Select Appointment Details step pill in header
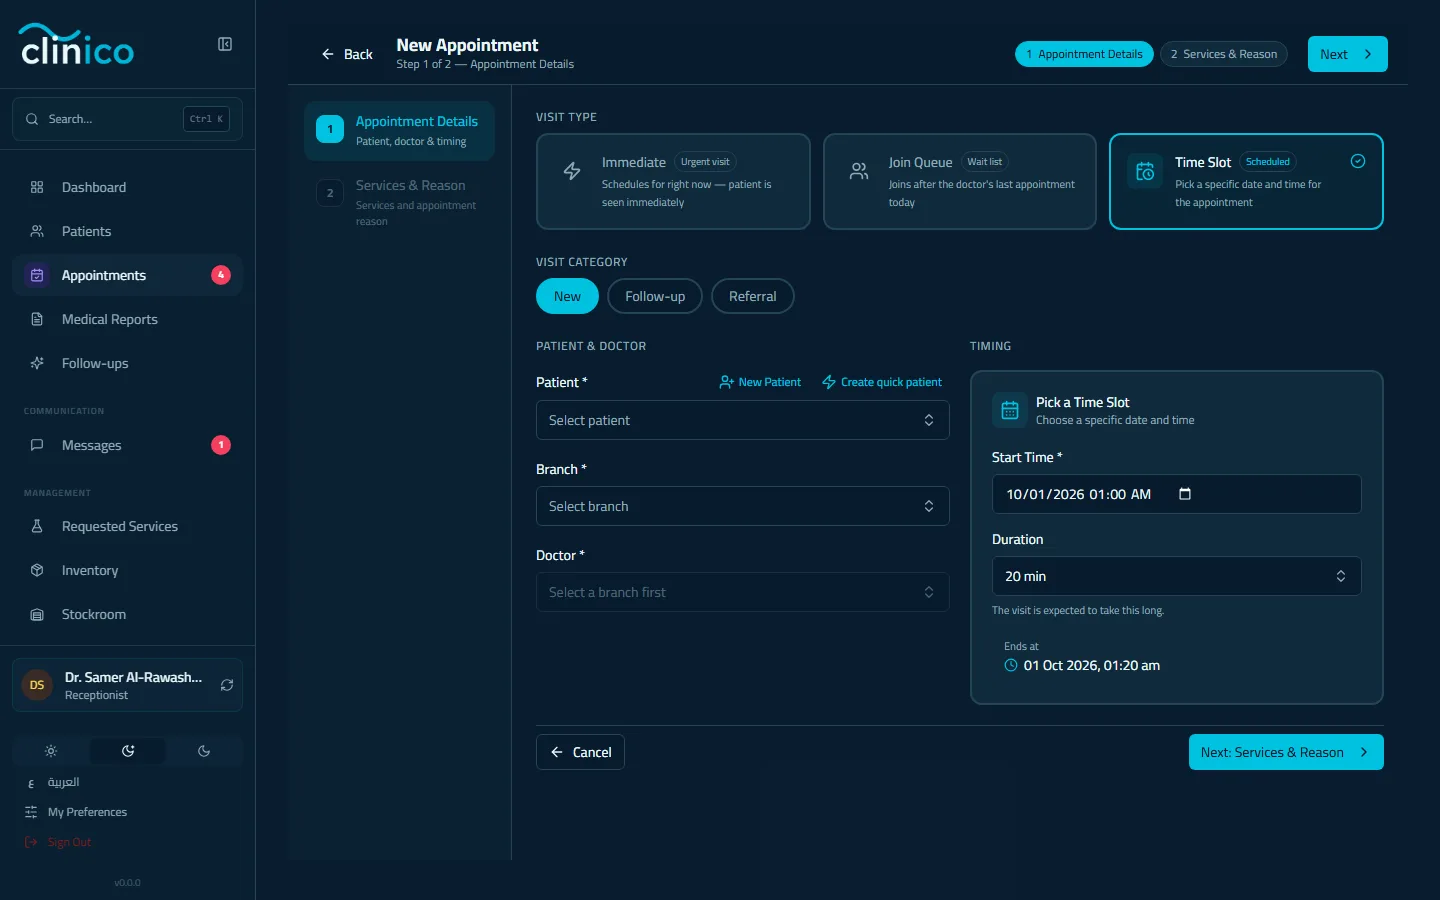 [x=1084, y=54]
